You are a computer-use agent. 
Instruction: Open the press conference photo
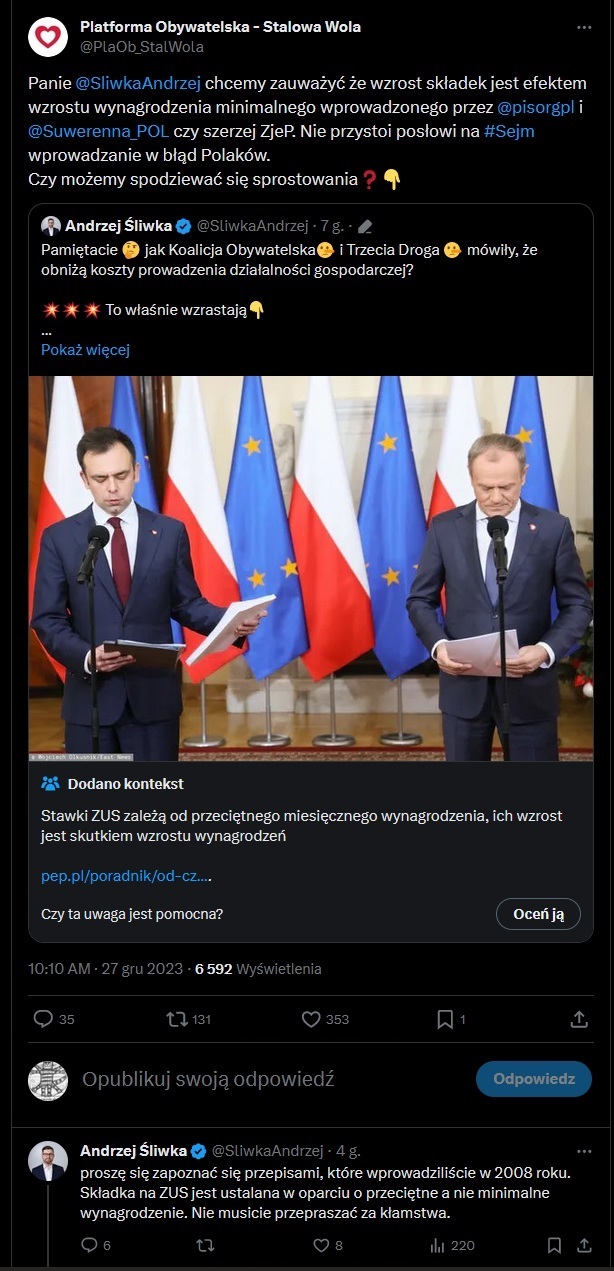310,568
